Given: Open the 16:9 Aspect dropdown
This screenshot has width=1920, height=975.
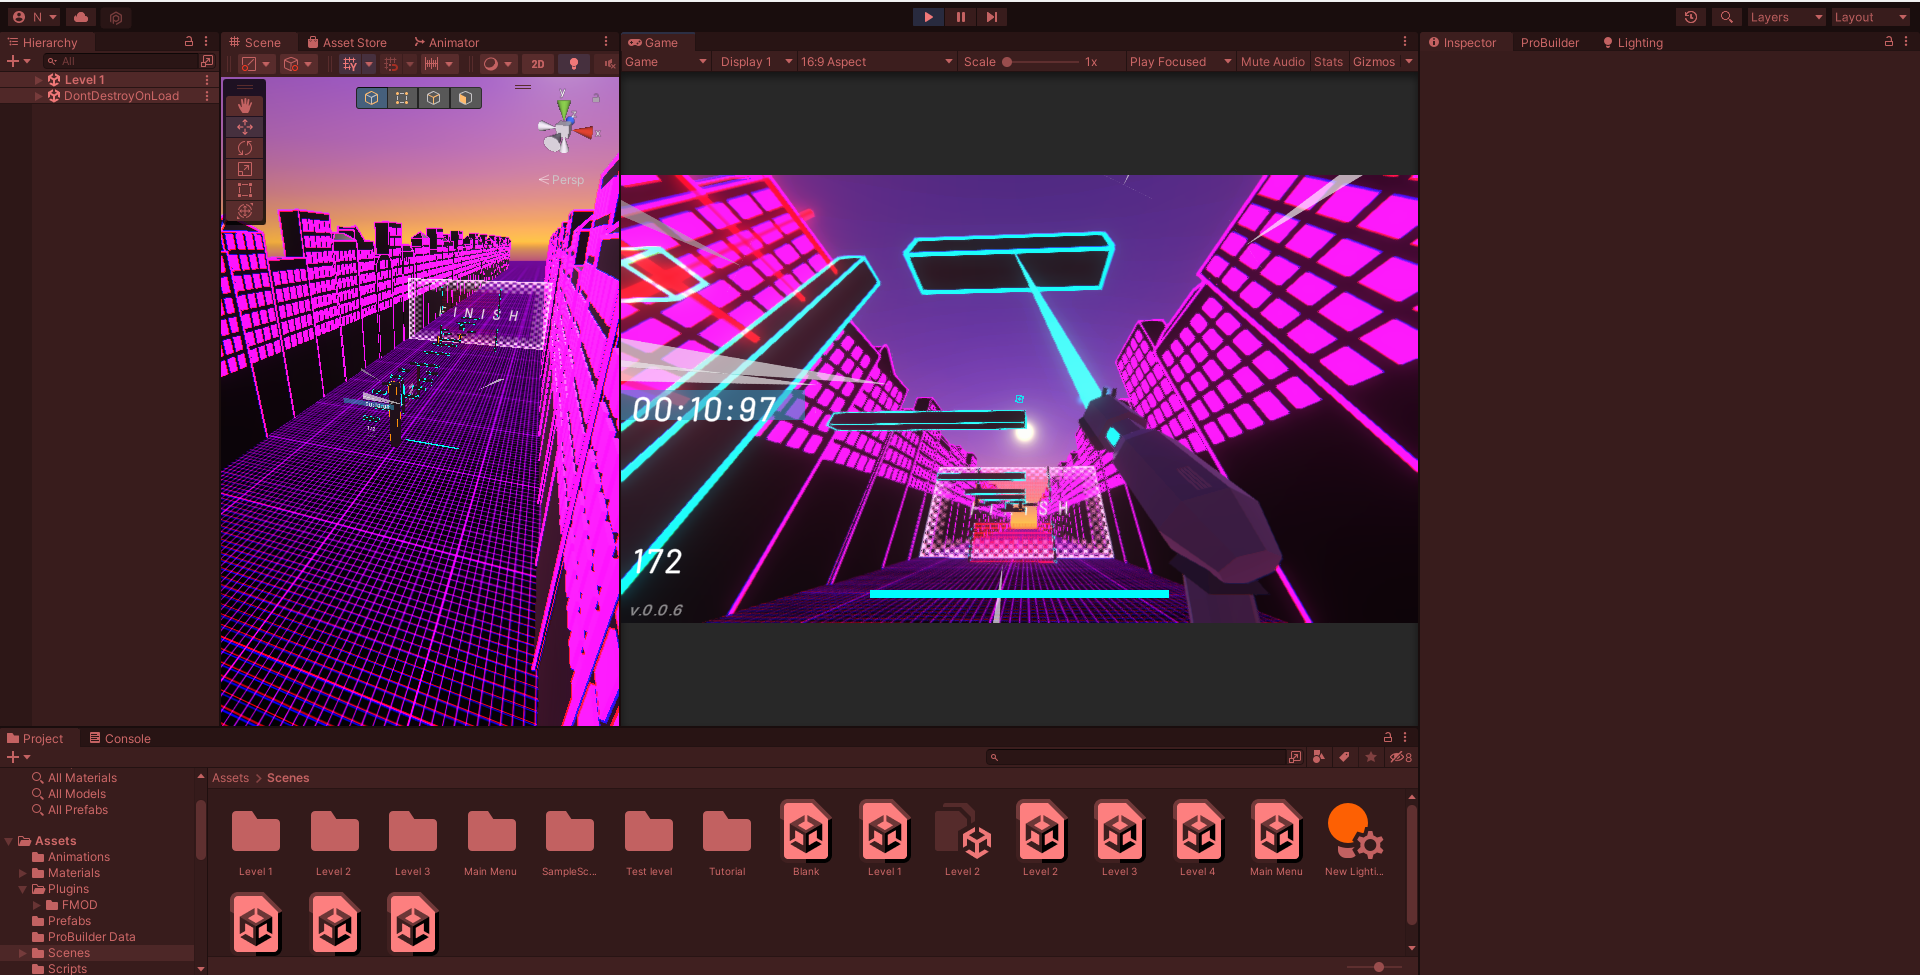Looking at the screenshot, I should (876, 62).
